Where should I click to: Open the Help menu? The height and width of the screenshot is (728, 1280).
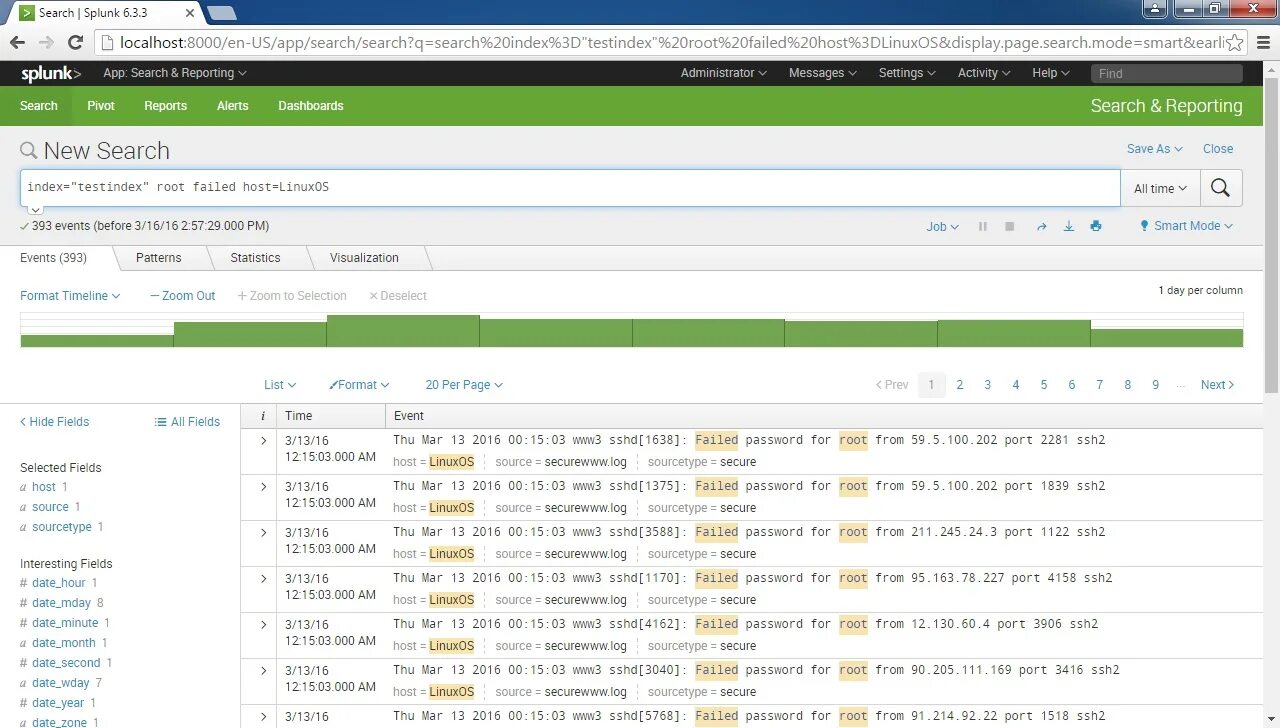[1051, 73]
